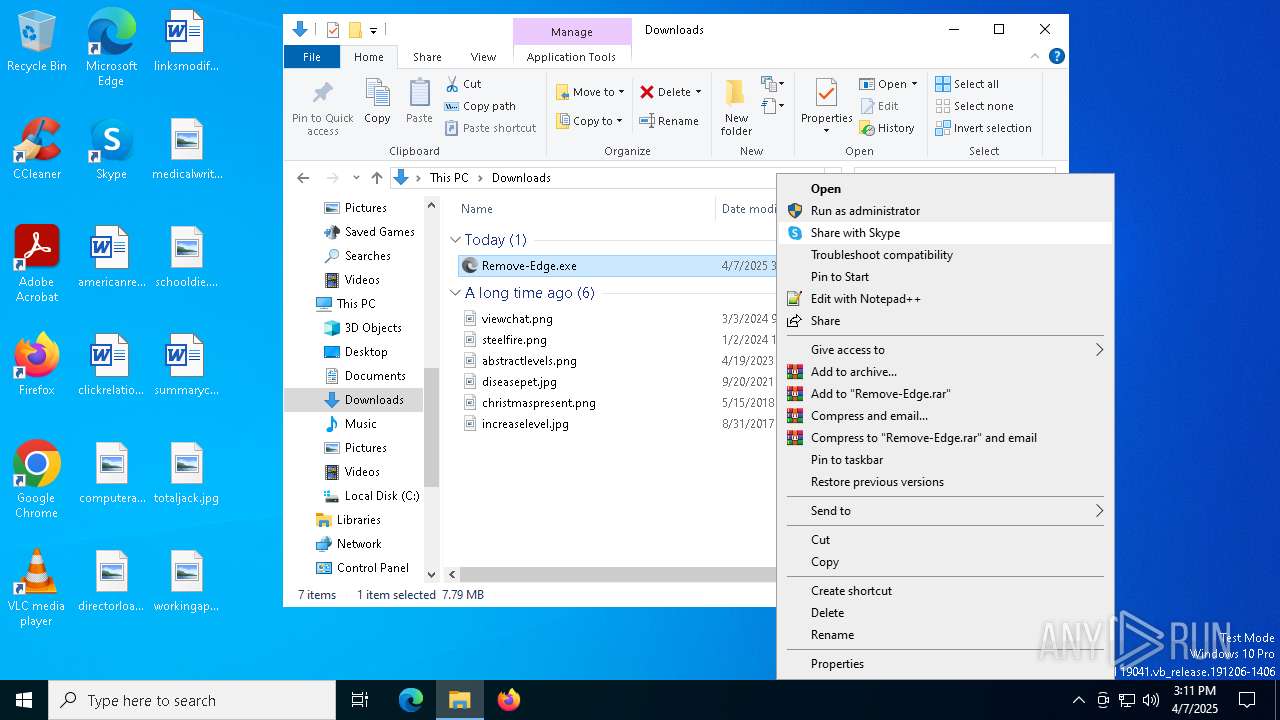Sort by the Name column header
This screenshot has width=1280, height=720.
(476, 209)
